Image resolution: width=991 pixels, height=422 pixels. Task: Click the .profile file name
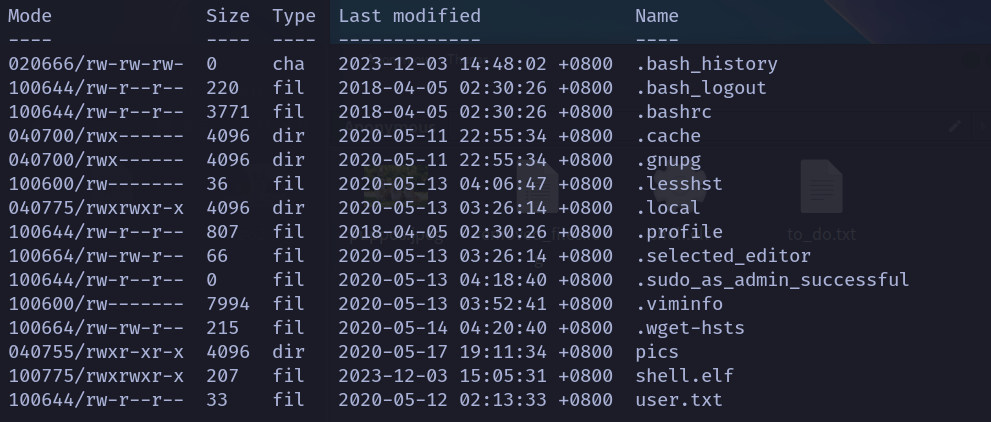[x=679, y=232]
